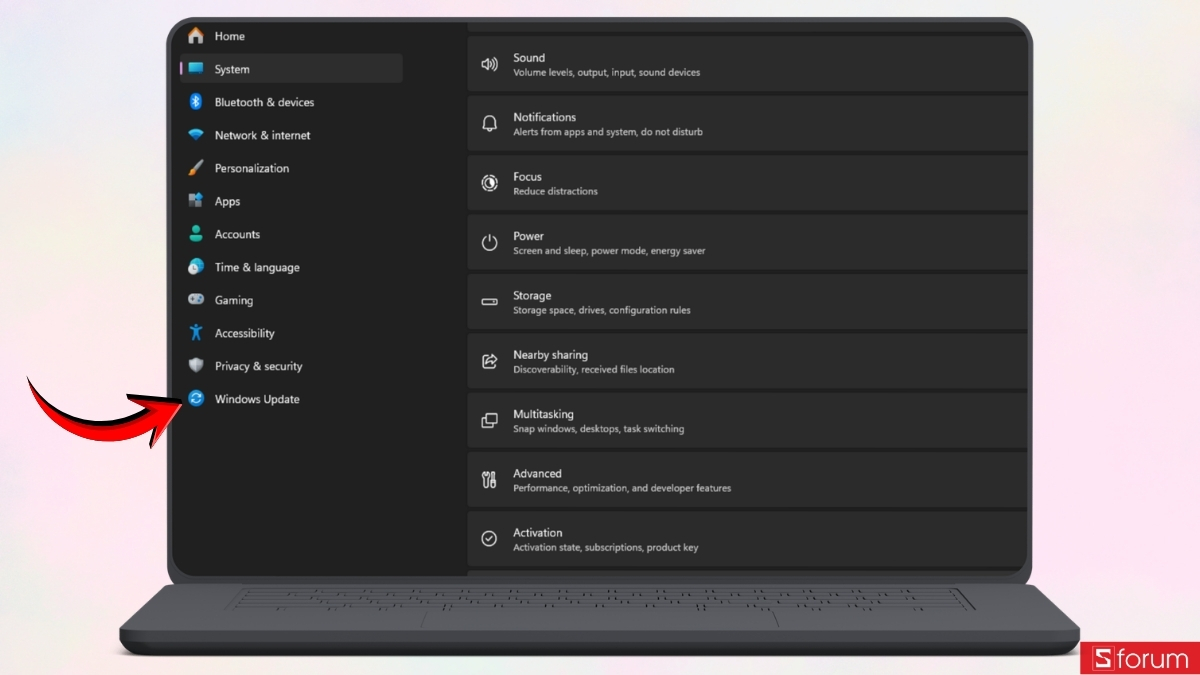Click the Time & language globe icon

pos(196,267)
